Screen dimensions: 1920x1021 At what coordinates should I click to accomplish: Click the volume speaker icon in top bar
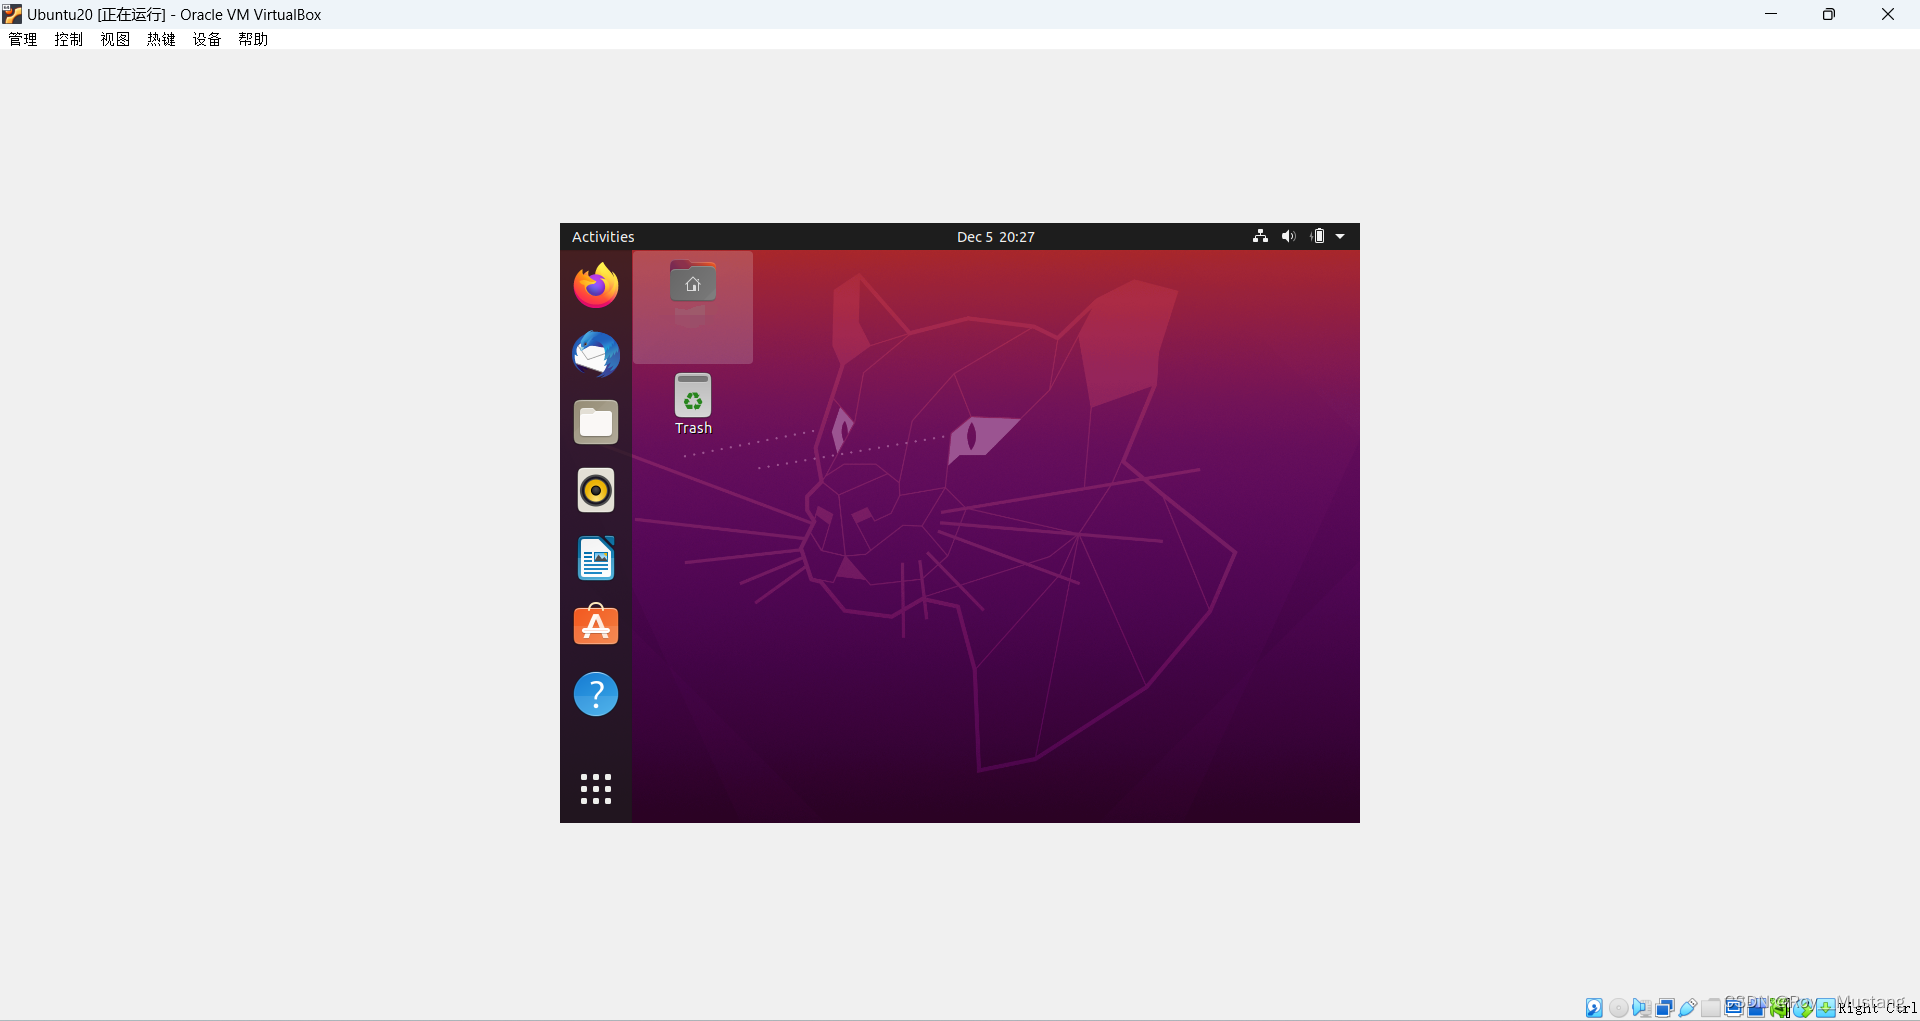coord(1289,236)
